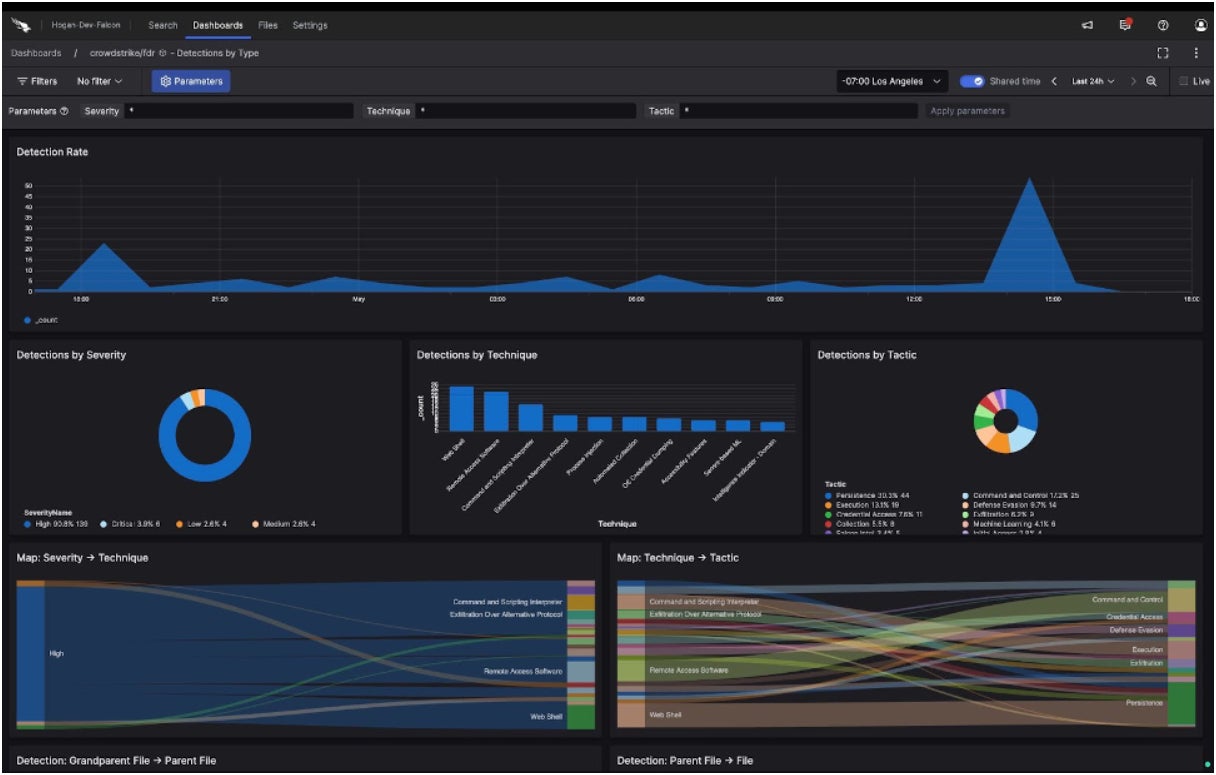
Task: Open the Dashboards tab
Action: point(218,25)
